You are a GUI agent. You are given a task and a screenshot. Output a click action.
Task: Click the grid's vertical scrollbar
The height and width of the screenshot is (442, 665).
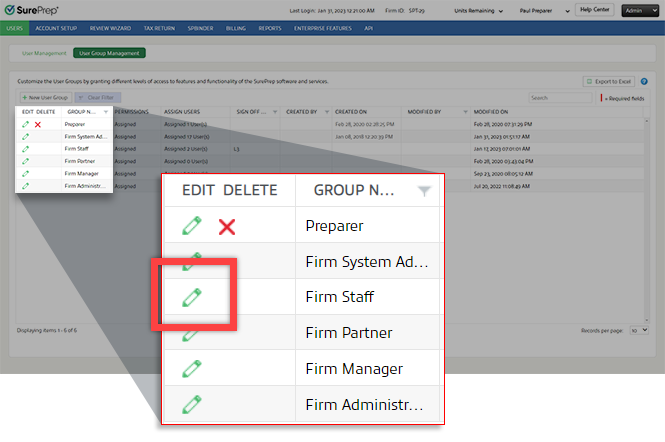tap(646, 220)
